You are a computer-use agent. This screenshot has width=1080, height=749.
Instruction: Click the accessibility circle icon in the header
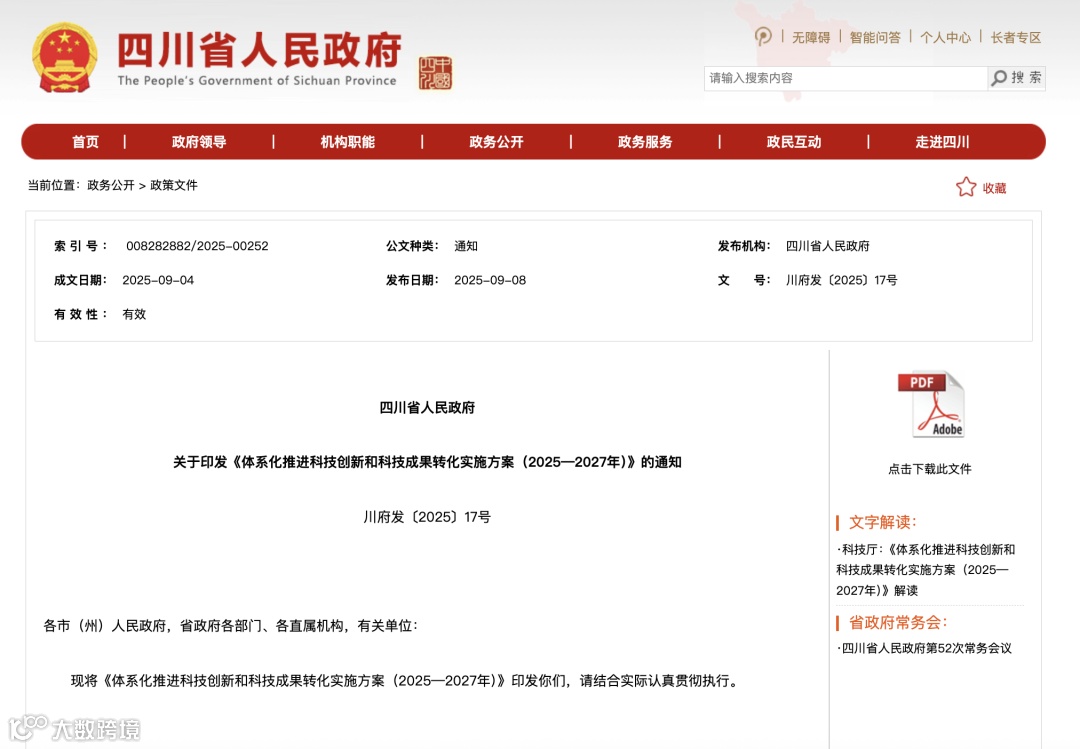pyautogui.click(x=763, y=36)
